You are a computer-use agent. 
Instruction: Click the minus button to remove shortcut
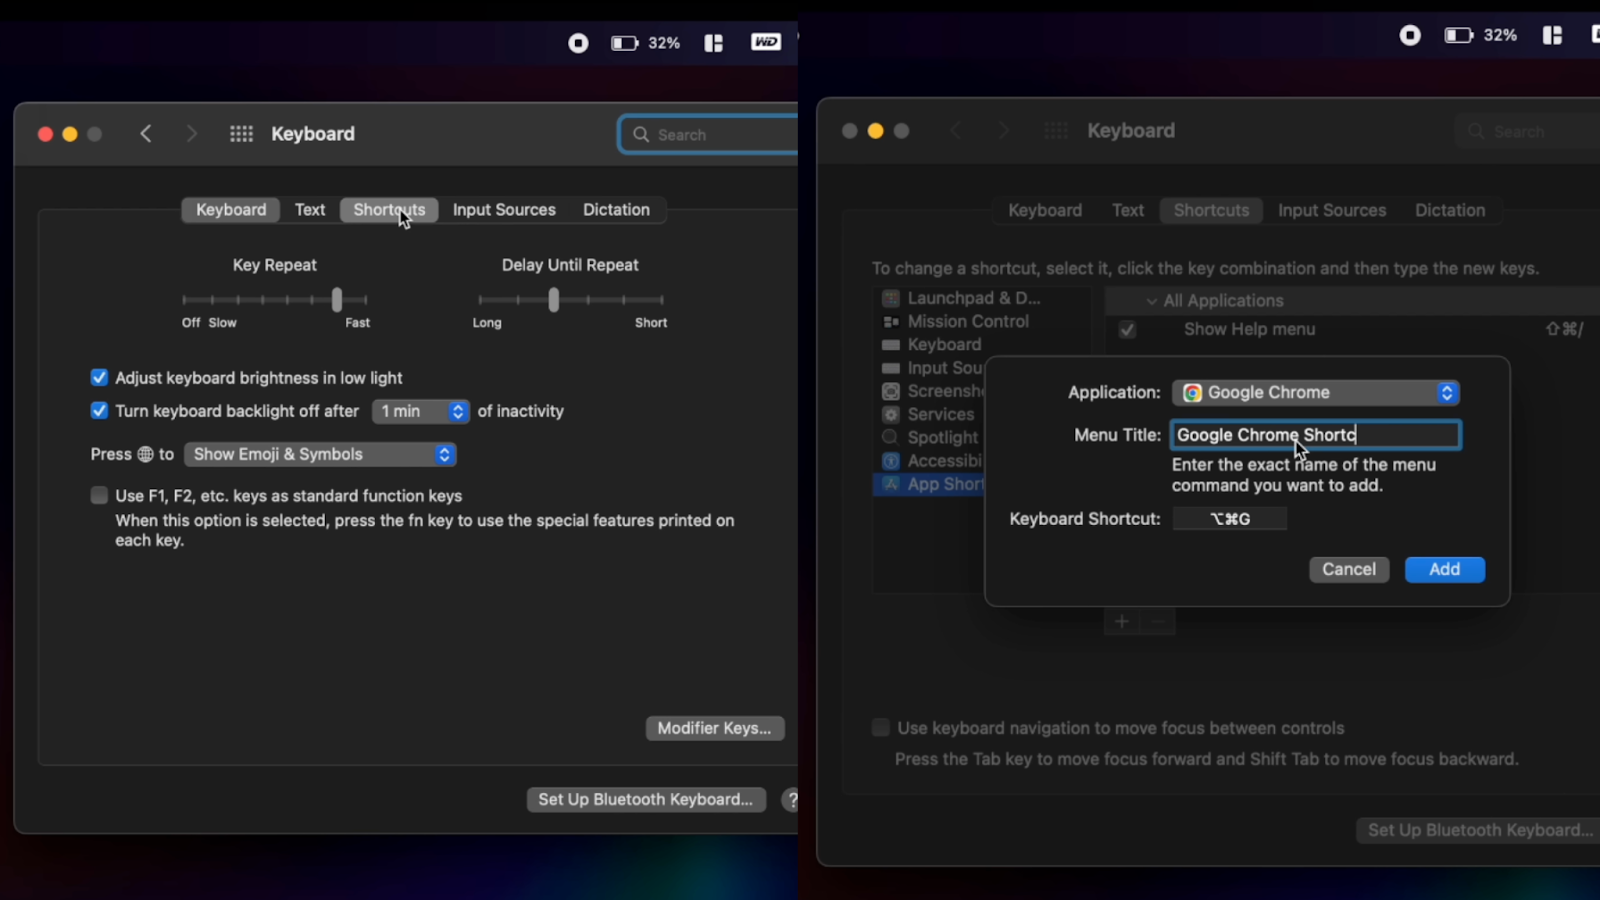(1157, 622)
